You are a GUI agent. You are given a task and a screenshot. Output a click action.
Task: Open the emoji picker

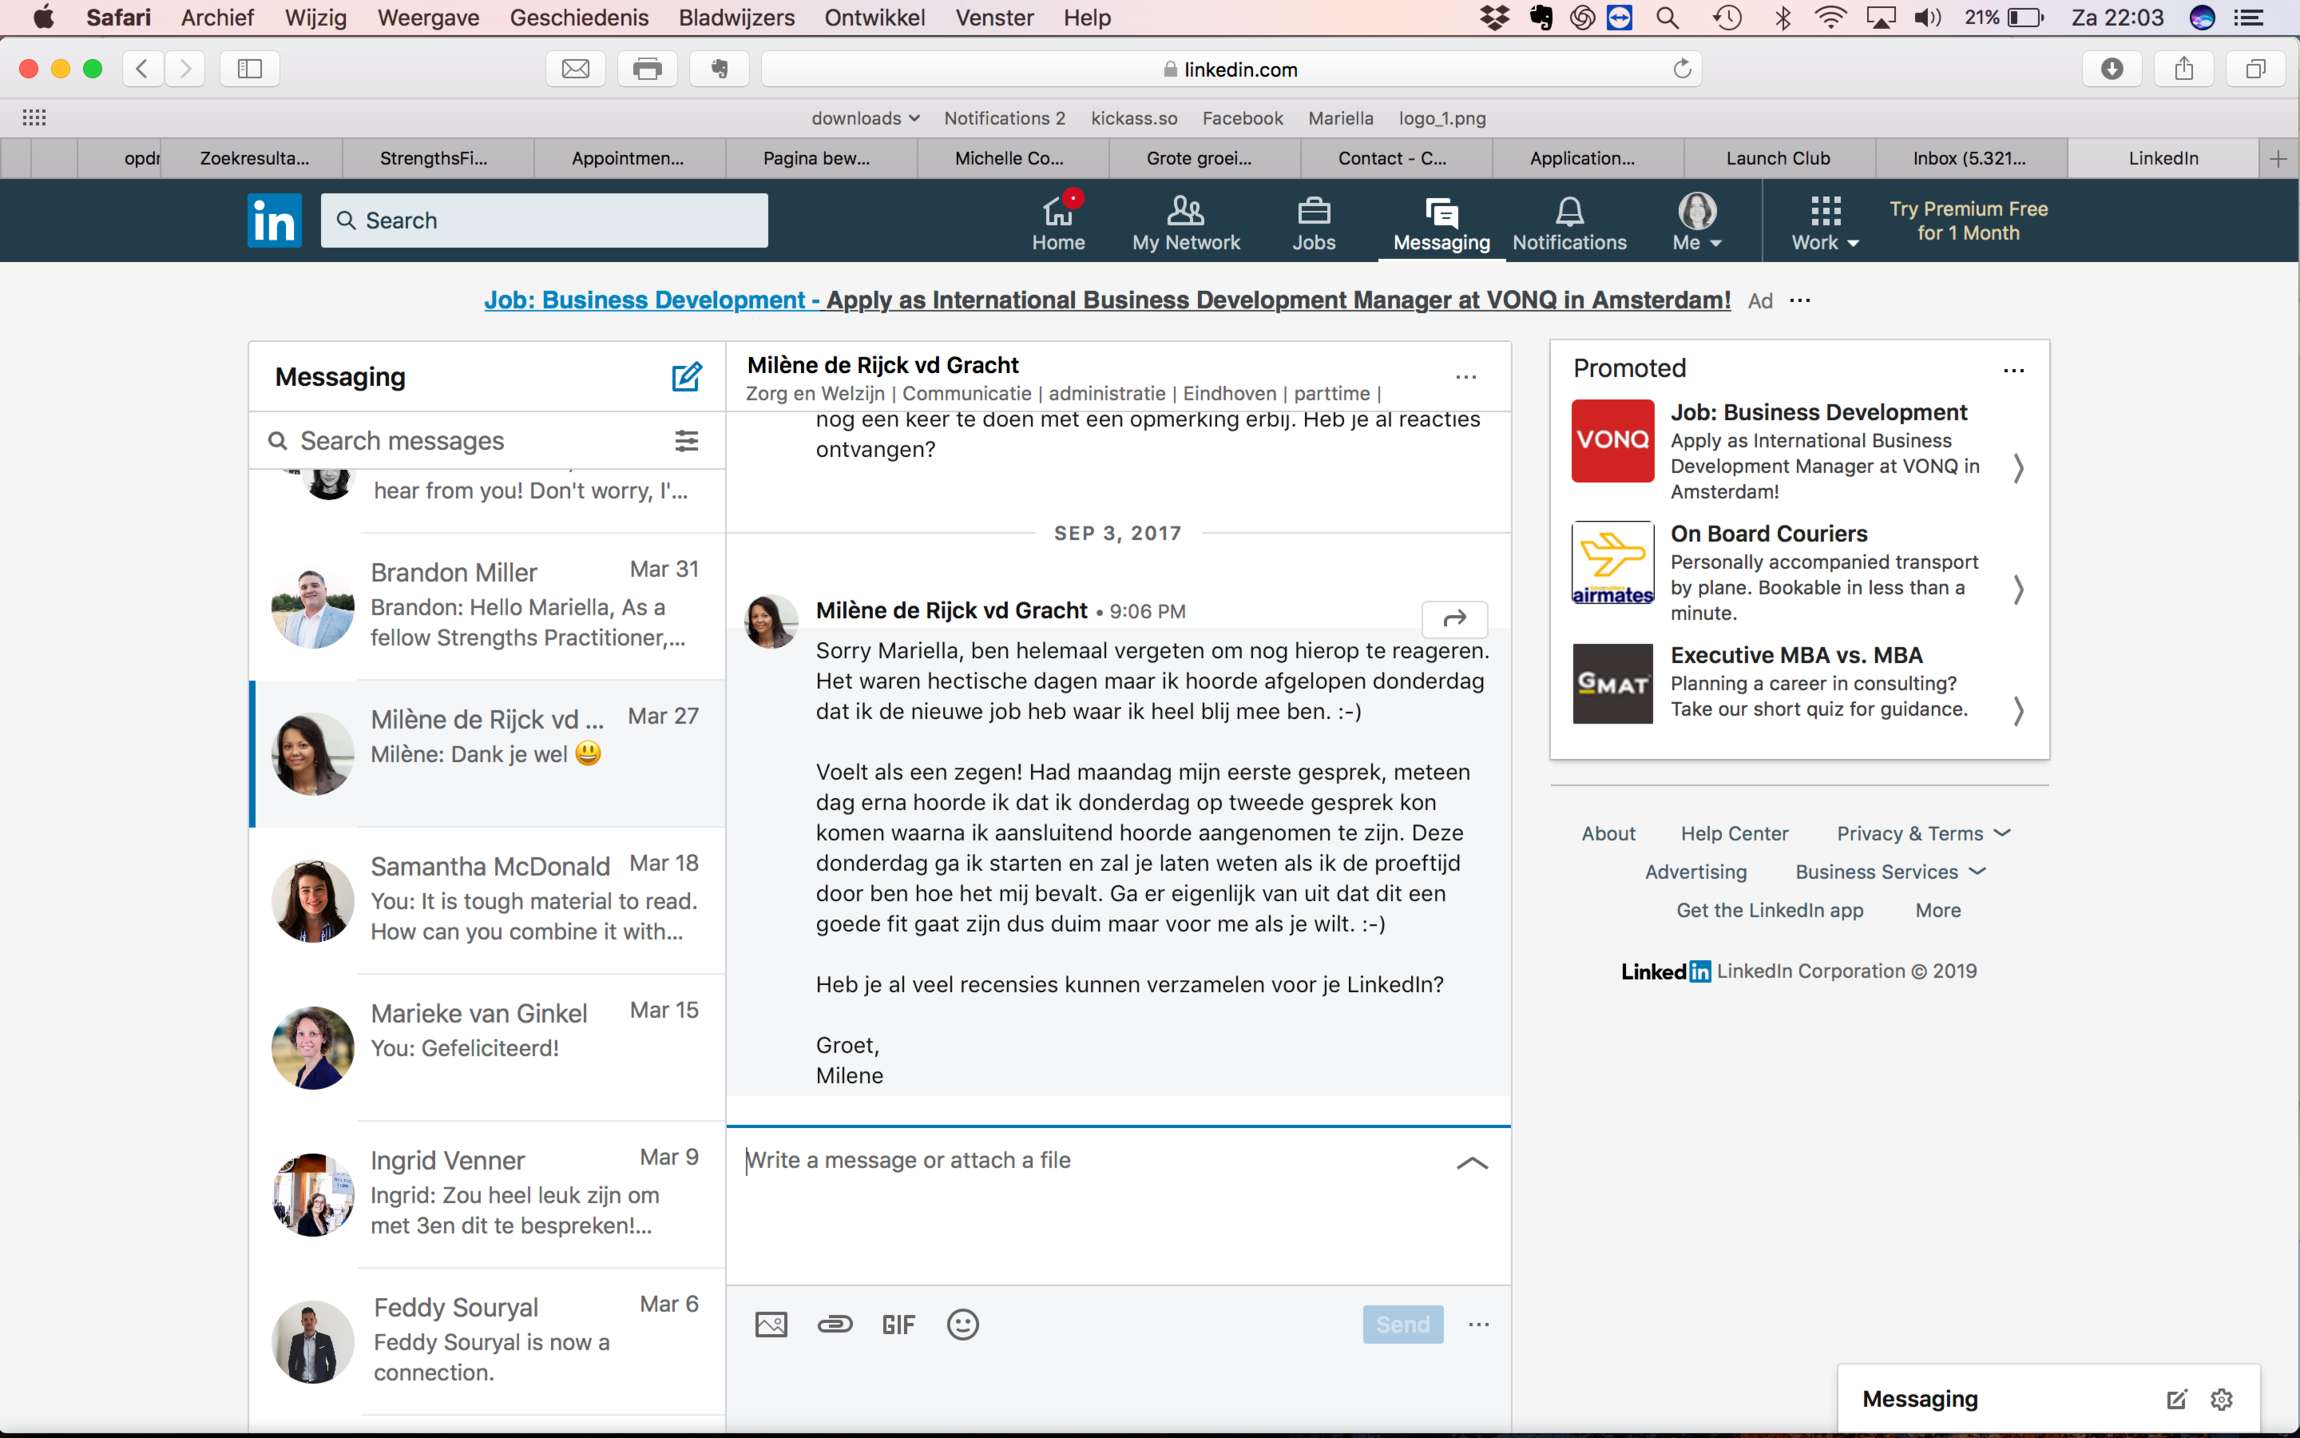[x=962, y=1324]
